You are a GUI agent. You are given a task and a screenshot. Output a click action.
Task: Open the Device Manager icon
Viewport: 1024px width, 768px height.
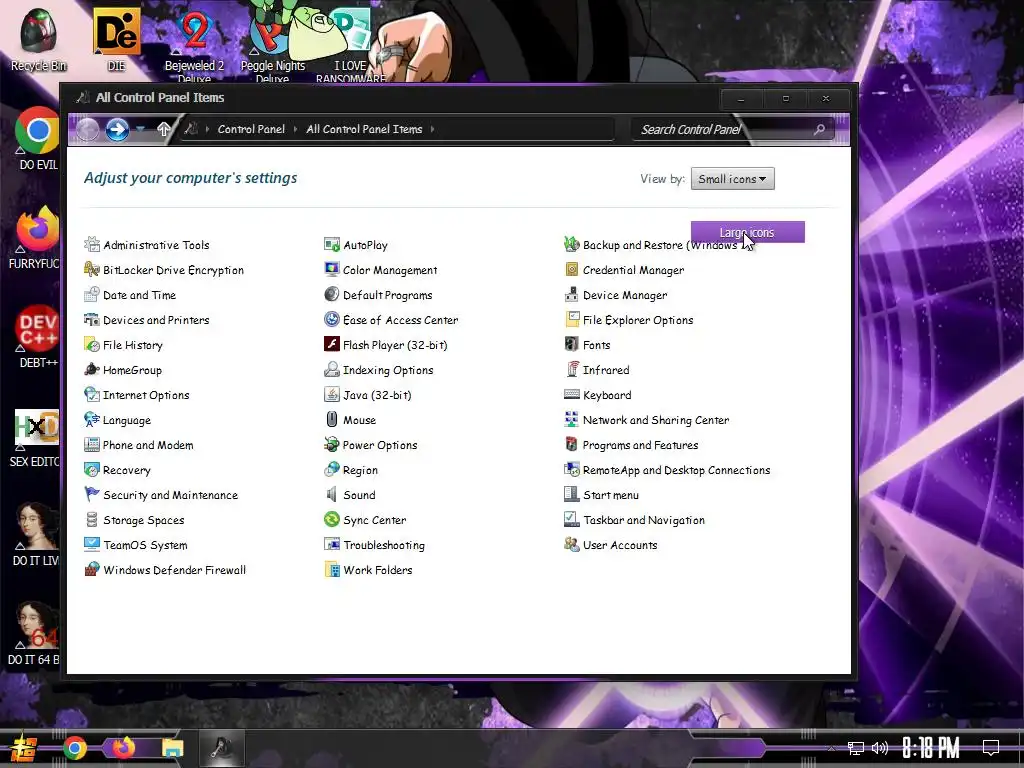click(x=571, y=295)
